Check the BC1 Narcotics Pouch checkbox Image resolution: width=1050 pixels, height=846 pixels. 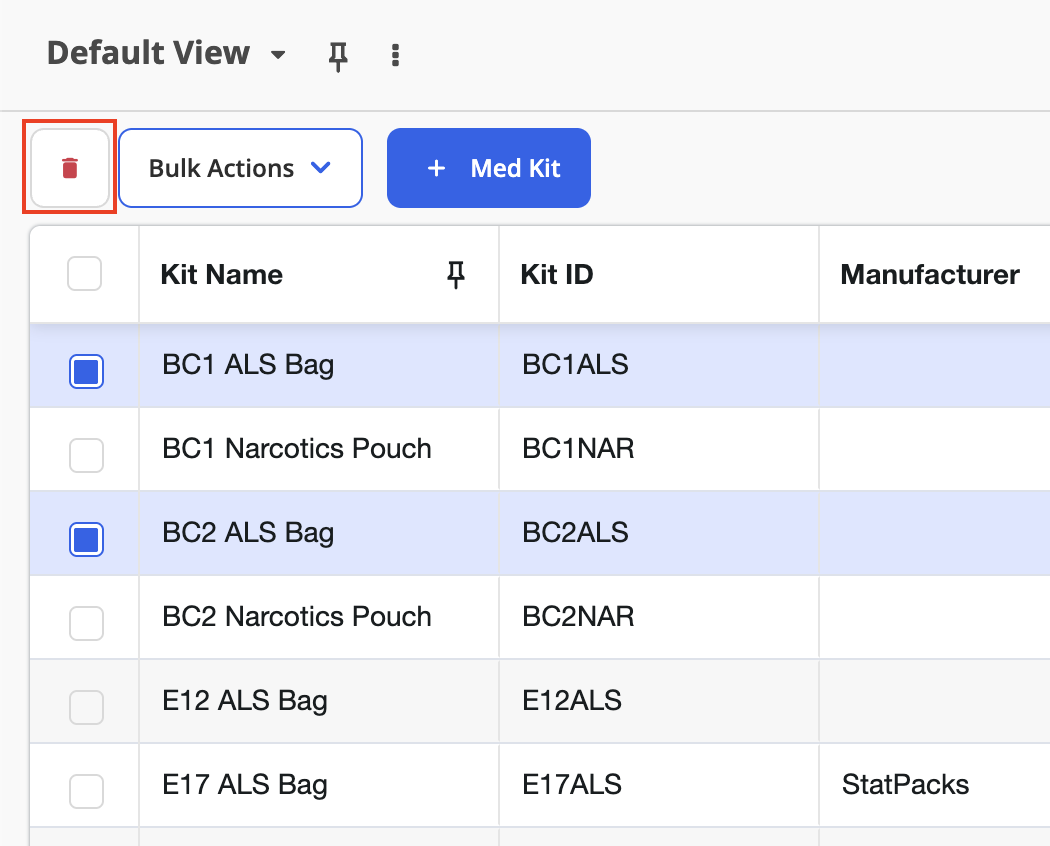86,455
